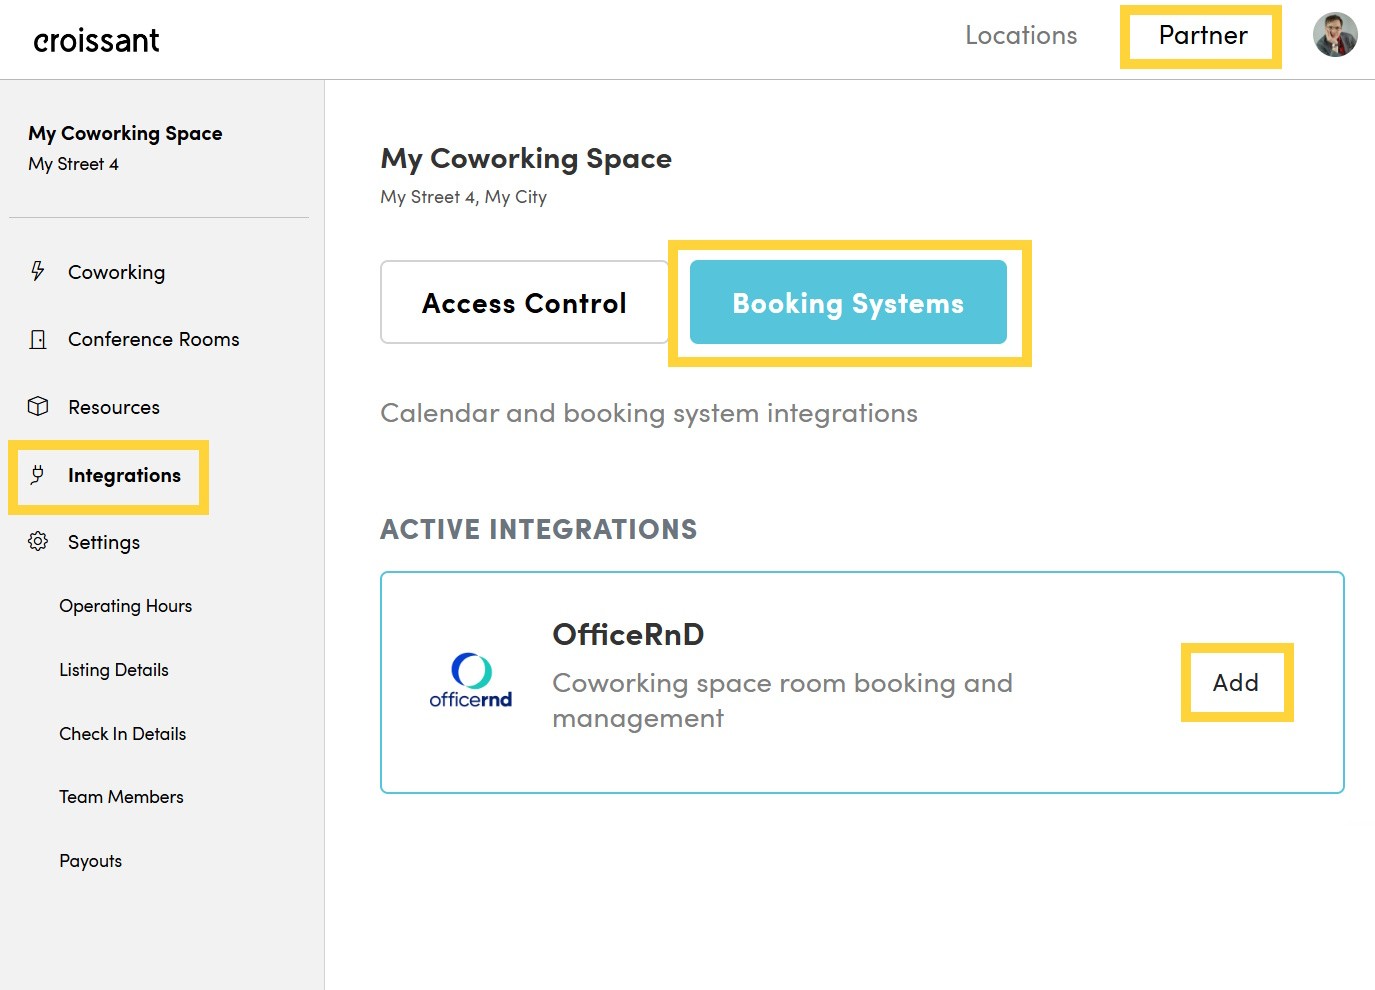
Task: Open the Operating Hours settings
Action: tap(125, 605)
